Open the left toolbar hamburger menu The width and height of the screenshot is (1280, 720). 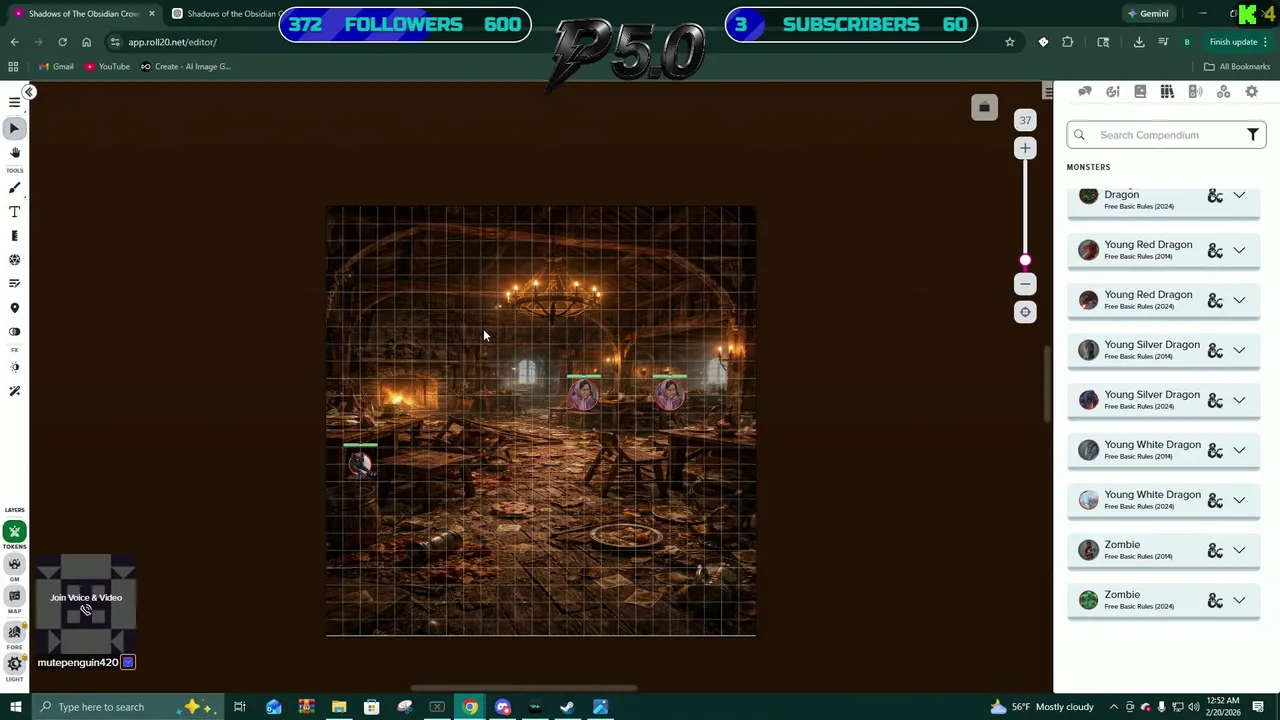coord(14,103)
